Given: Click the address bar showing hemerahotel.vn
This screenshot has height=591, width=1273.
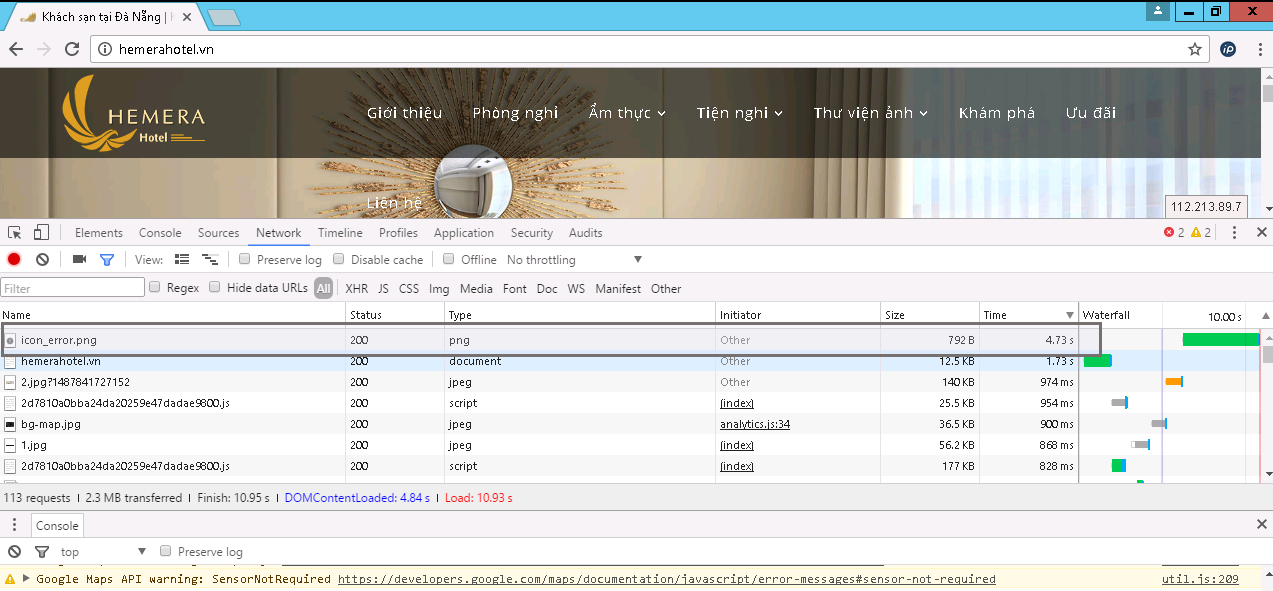Looking at the screenshot, I should pyautogui.click(x=649, y=49).
